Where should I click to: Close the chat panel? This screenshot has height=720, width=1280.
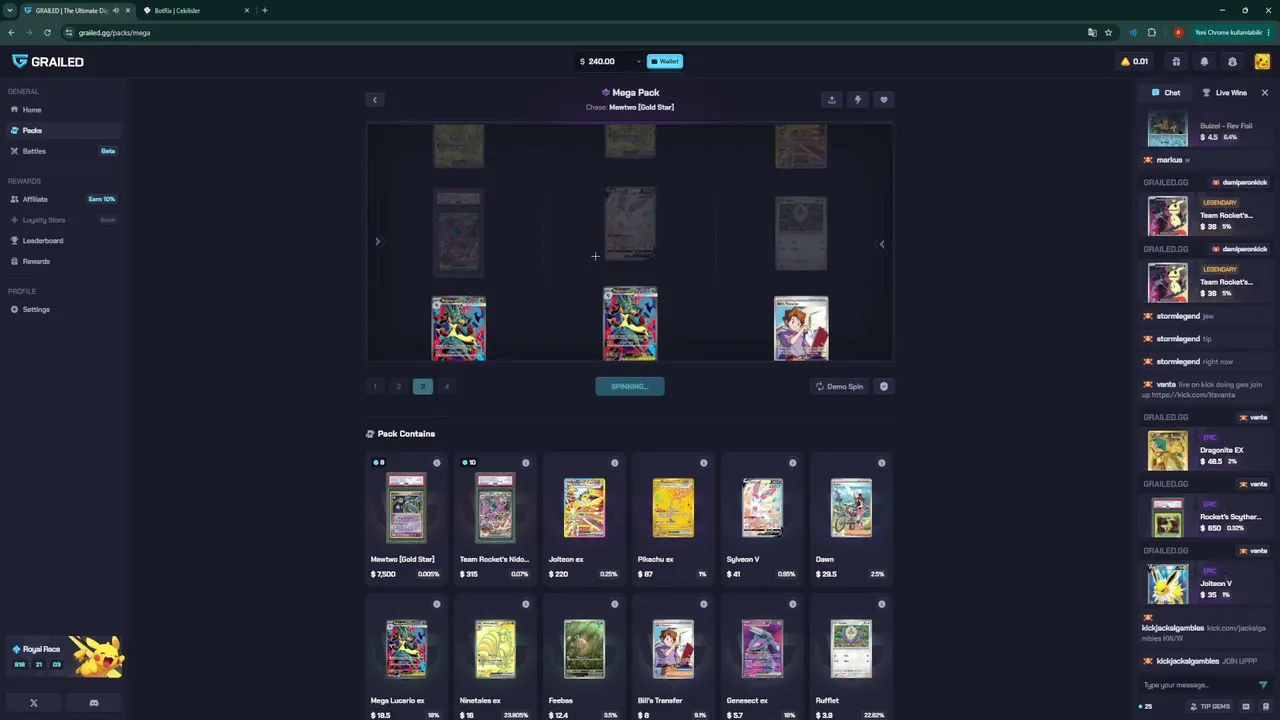point(1264,93)
